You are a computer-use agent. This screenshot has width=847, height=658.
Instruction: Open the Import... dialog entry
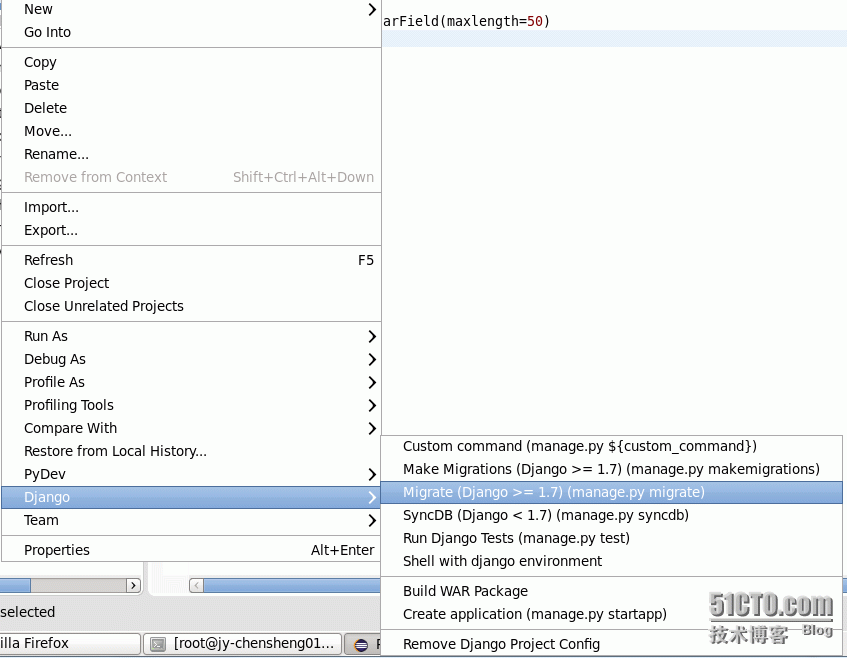point(191,207)
